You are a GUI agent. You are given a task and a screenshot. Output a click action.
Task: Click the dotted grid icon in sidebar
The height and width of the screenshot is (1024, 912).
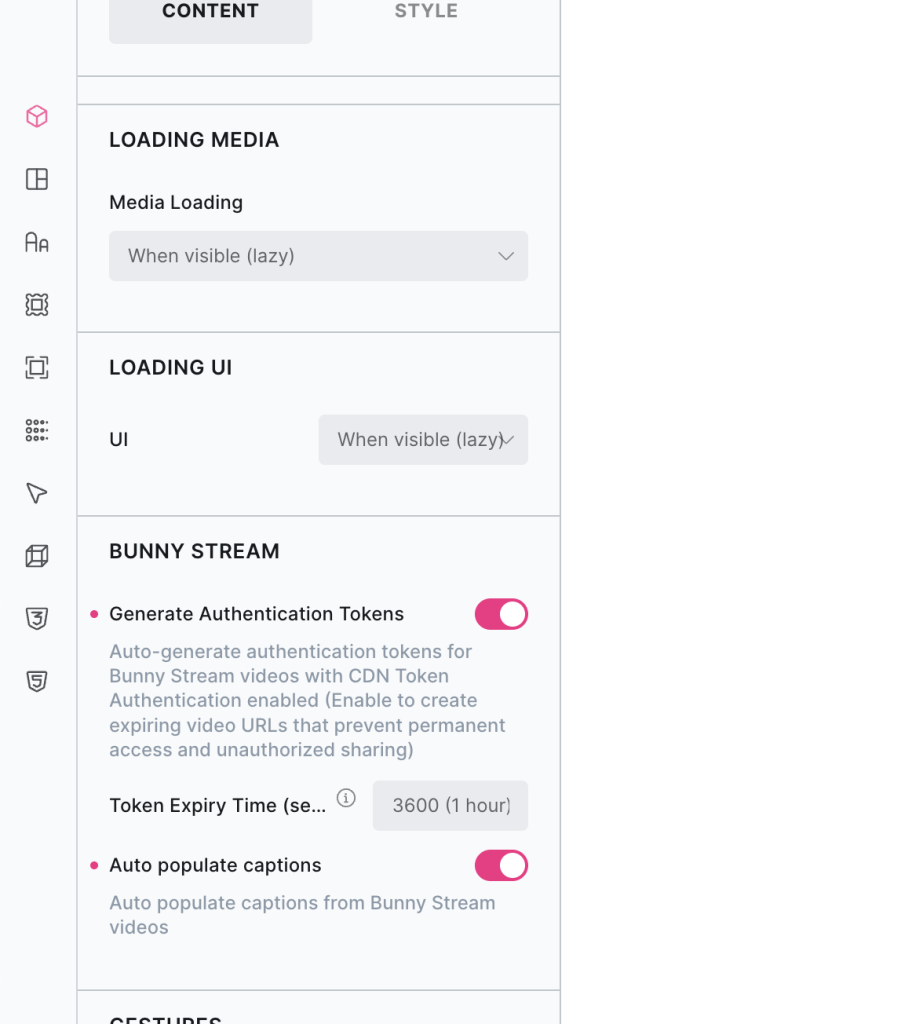point(36,430)
